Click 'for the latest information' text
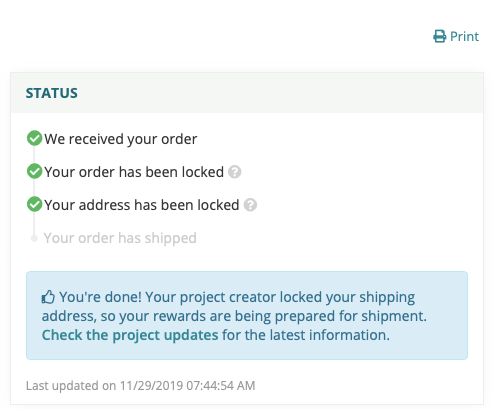The height and width of the screenshot is (409, 499). [306, 335]
